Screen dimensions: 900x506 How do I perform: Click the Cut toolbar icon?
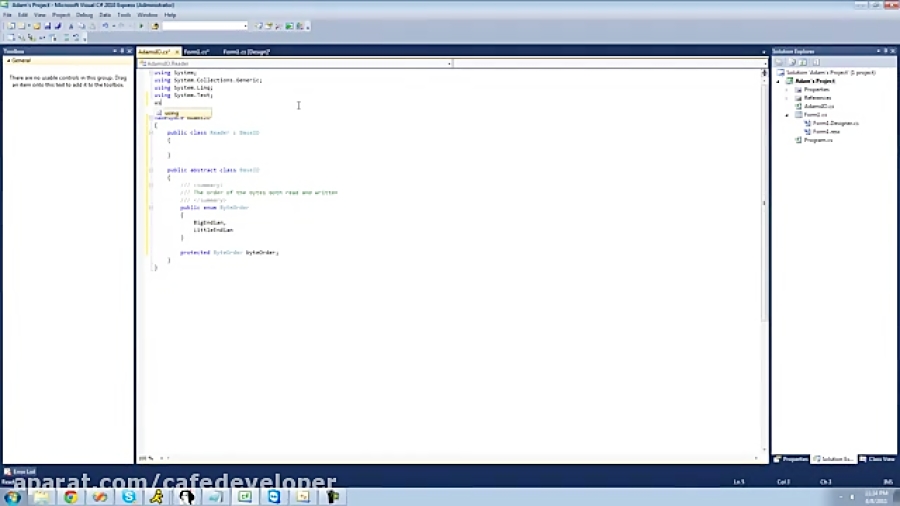(x=71, y=26)
